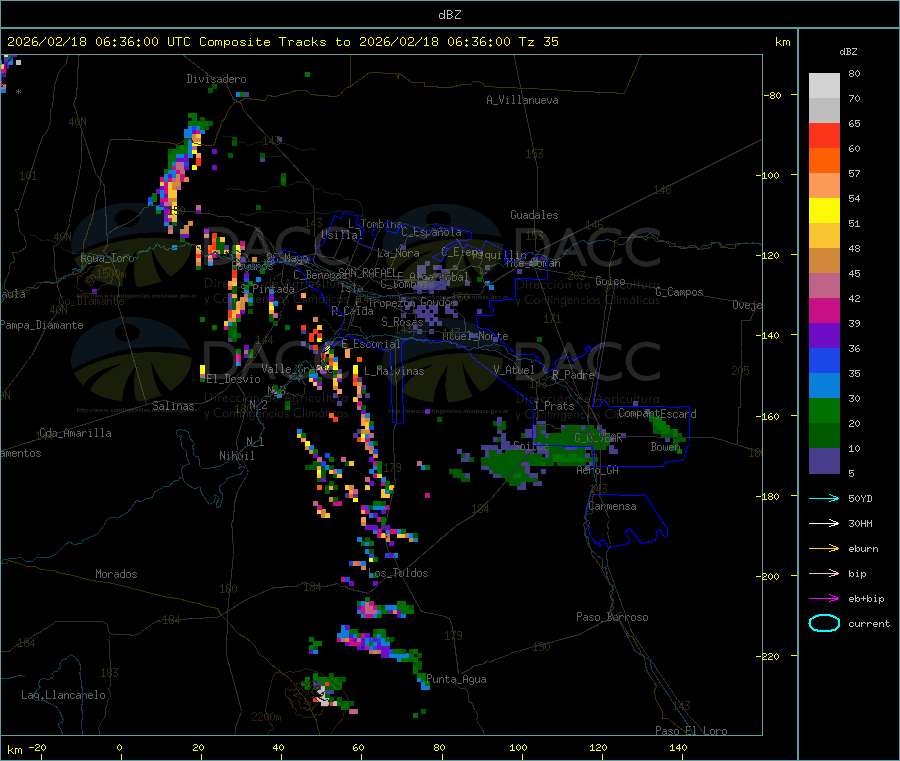Pick the magenta 39-42 dBZ swatch
The image size is (900, 761).
[x=824, y=310]
